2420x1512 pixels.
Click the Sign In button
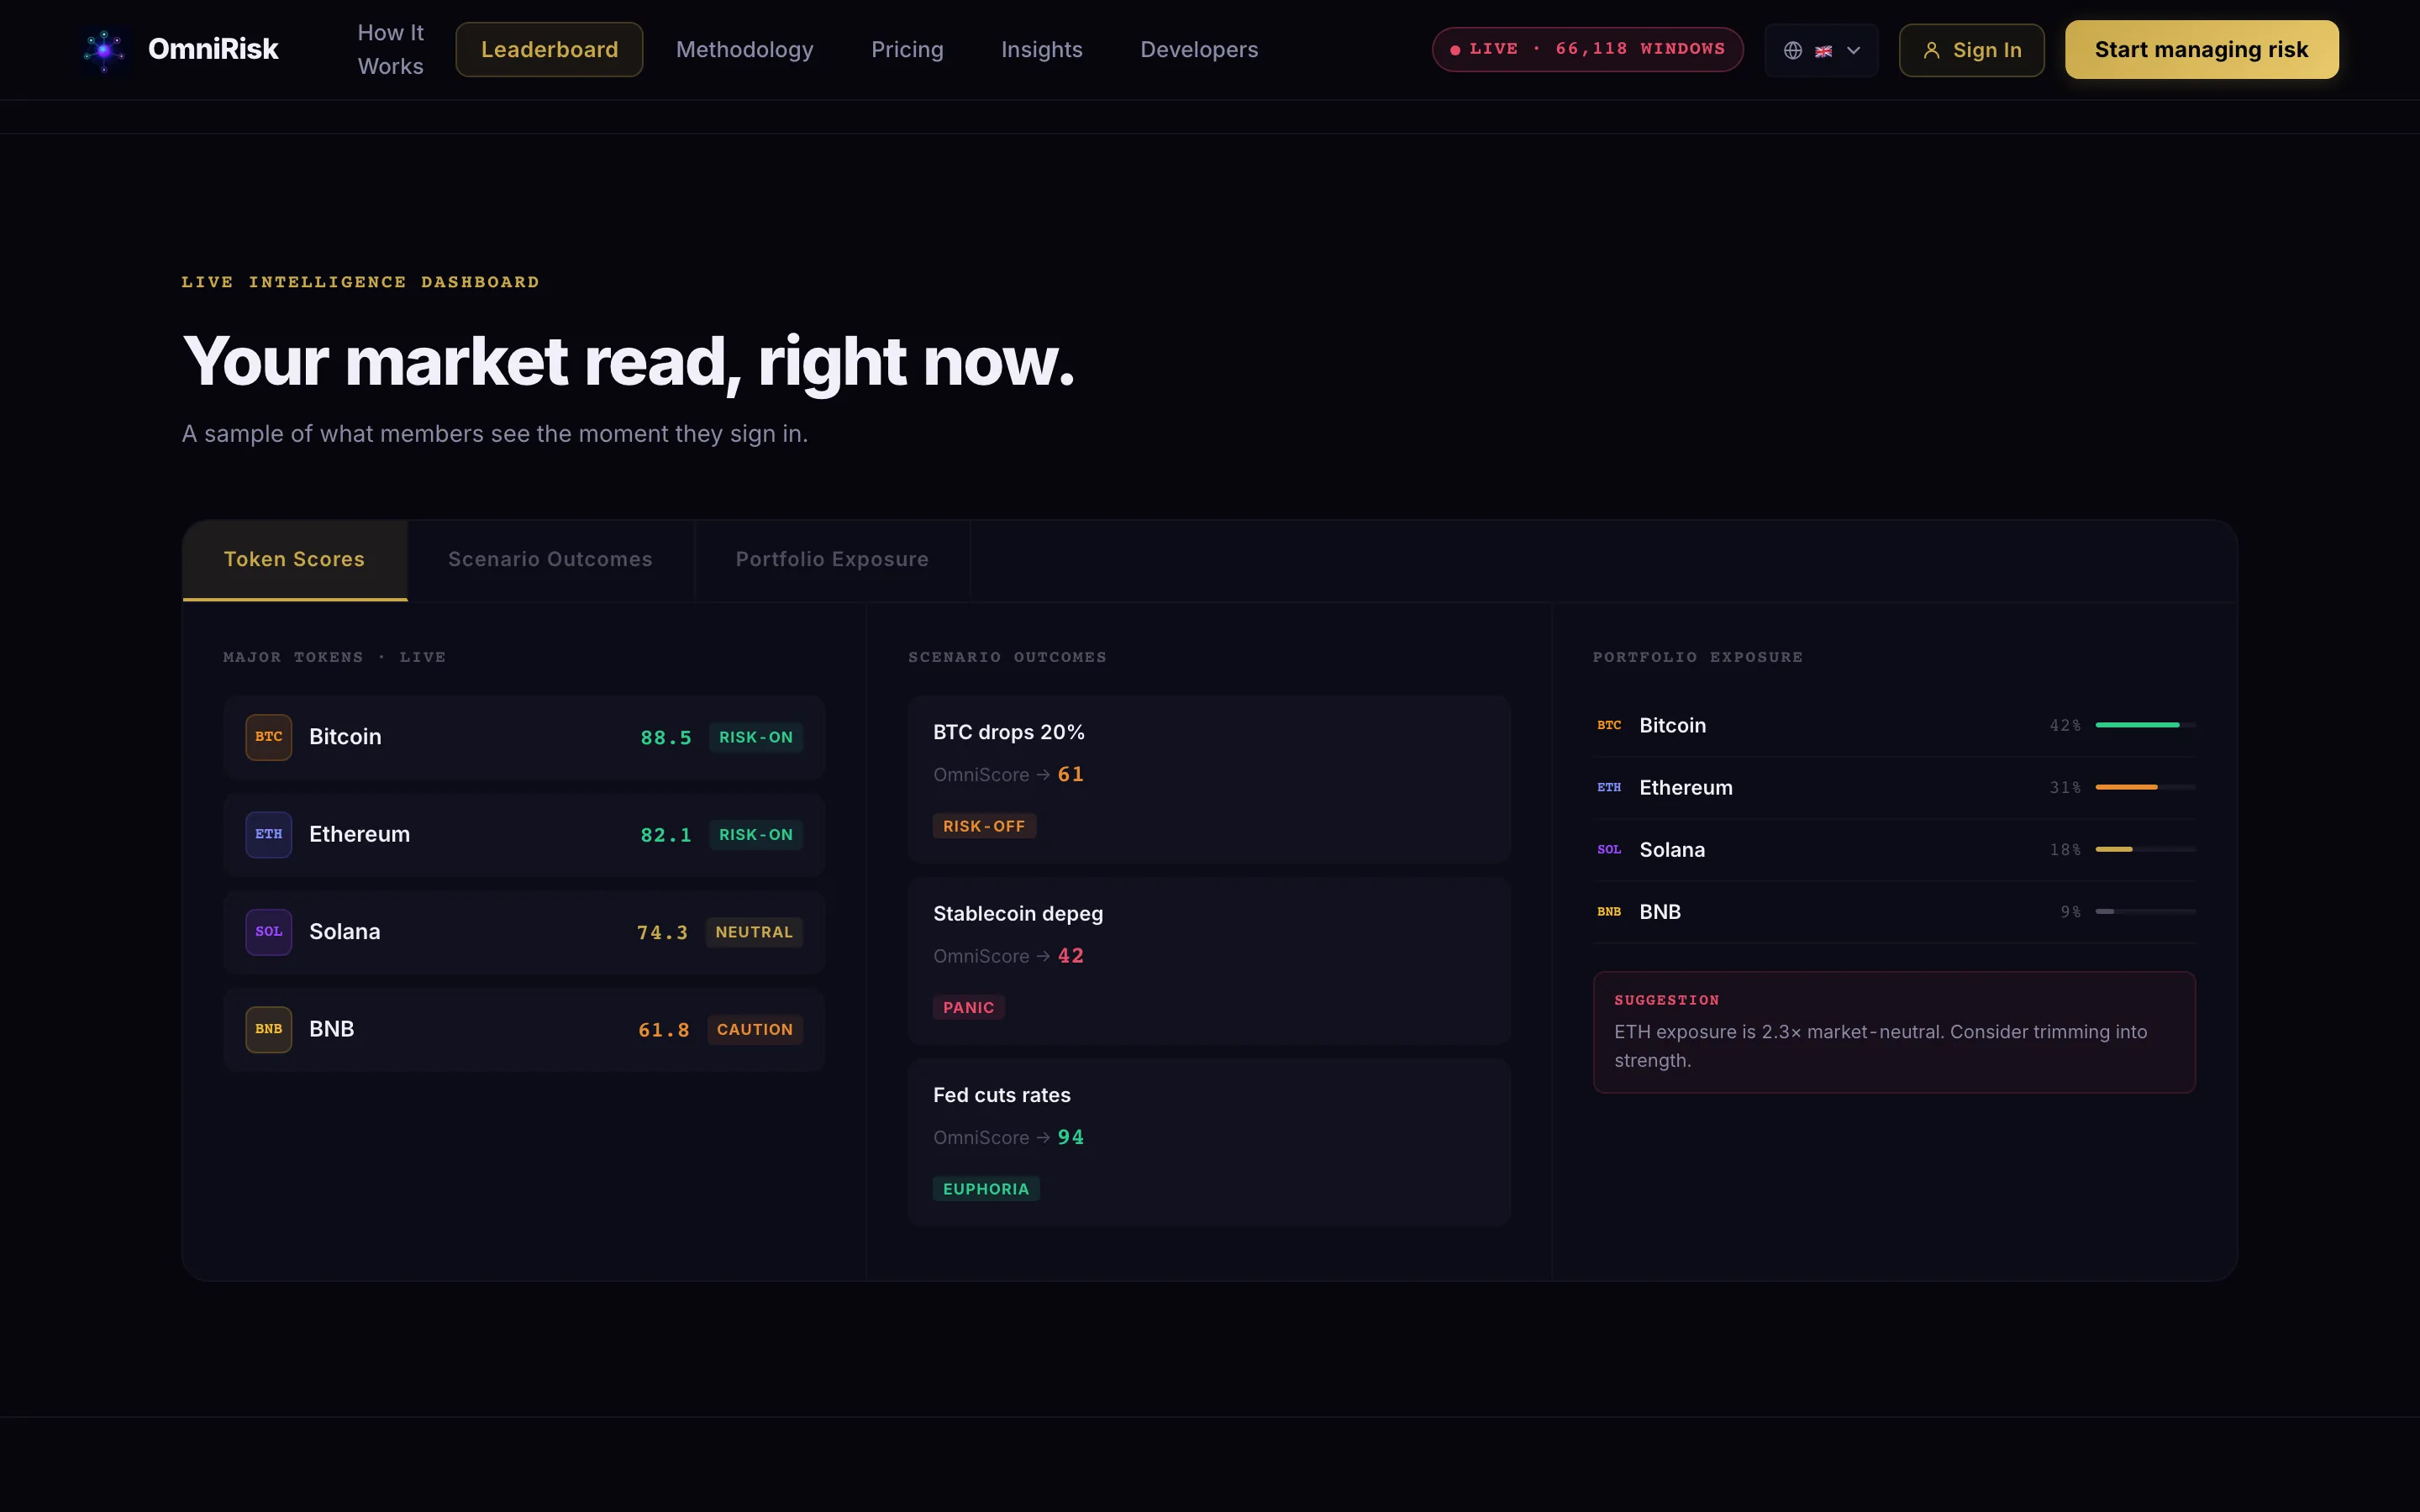[x=1971, y=50]
